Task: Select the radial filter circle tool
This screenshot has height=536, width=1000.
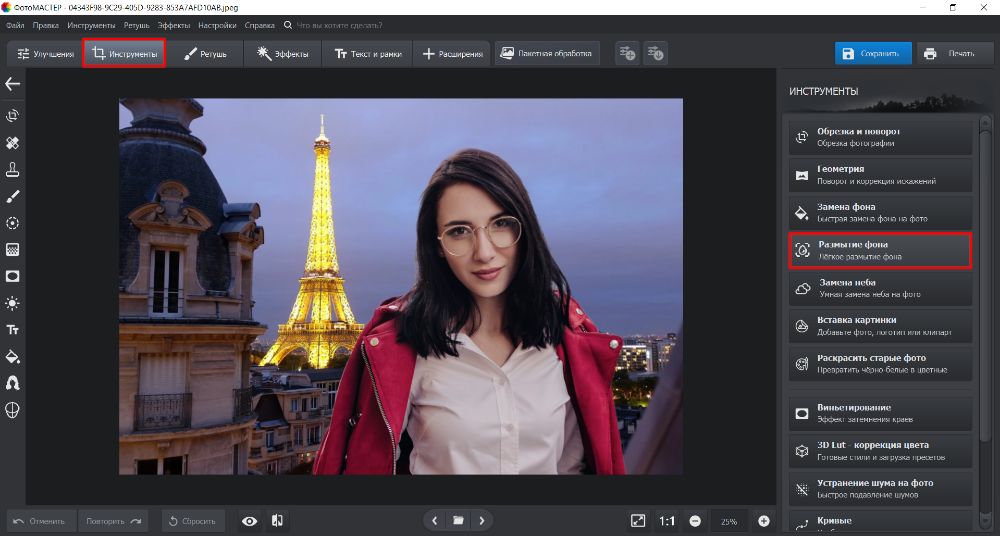Action: point(13,223)
